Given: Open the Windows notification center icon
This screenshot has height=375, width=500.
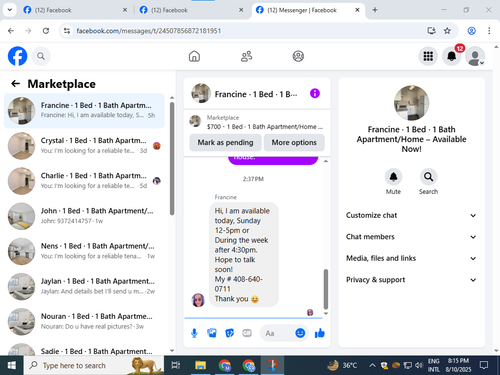Looking at the screenshot, I should pyautogui.click(x=484, y=366).
